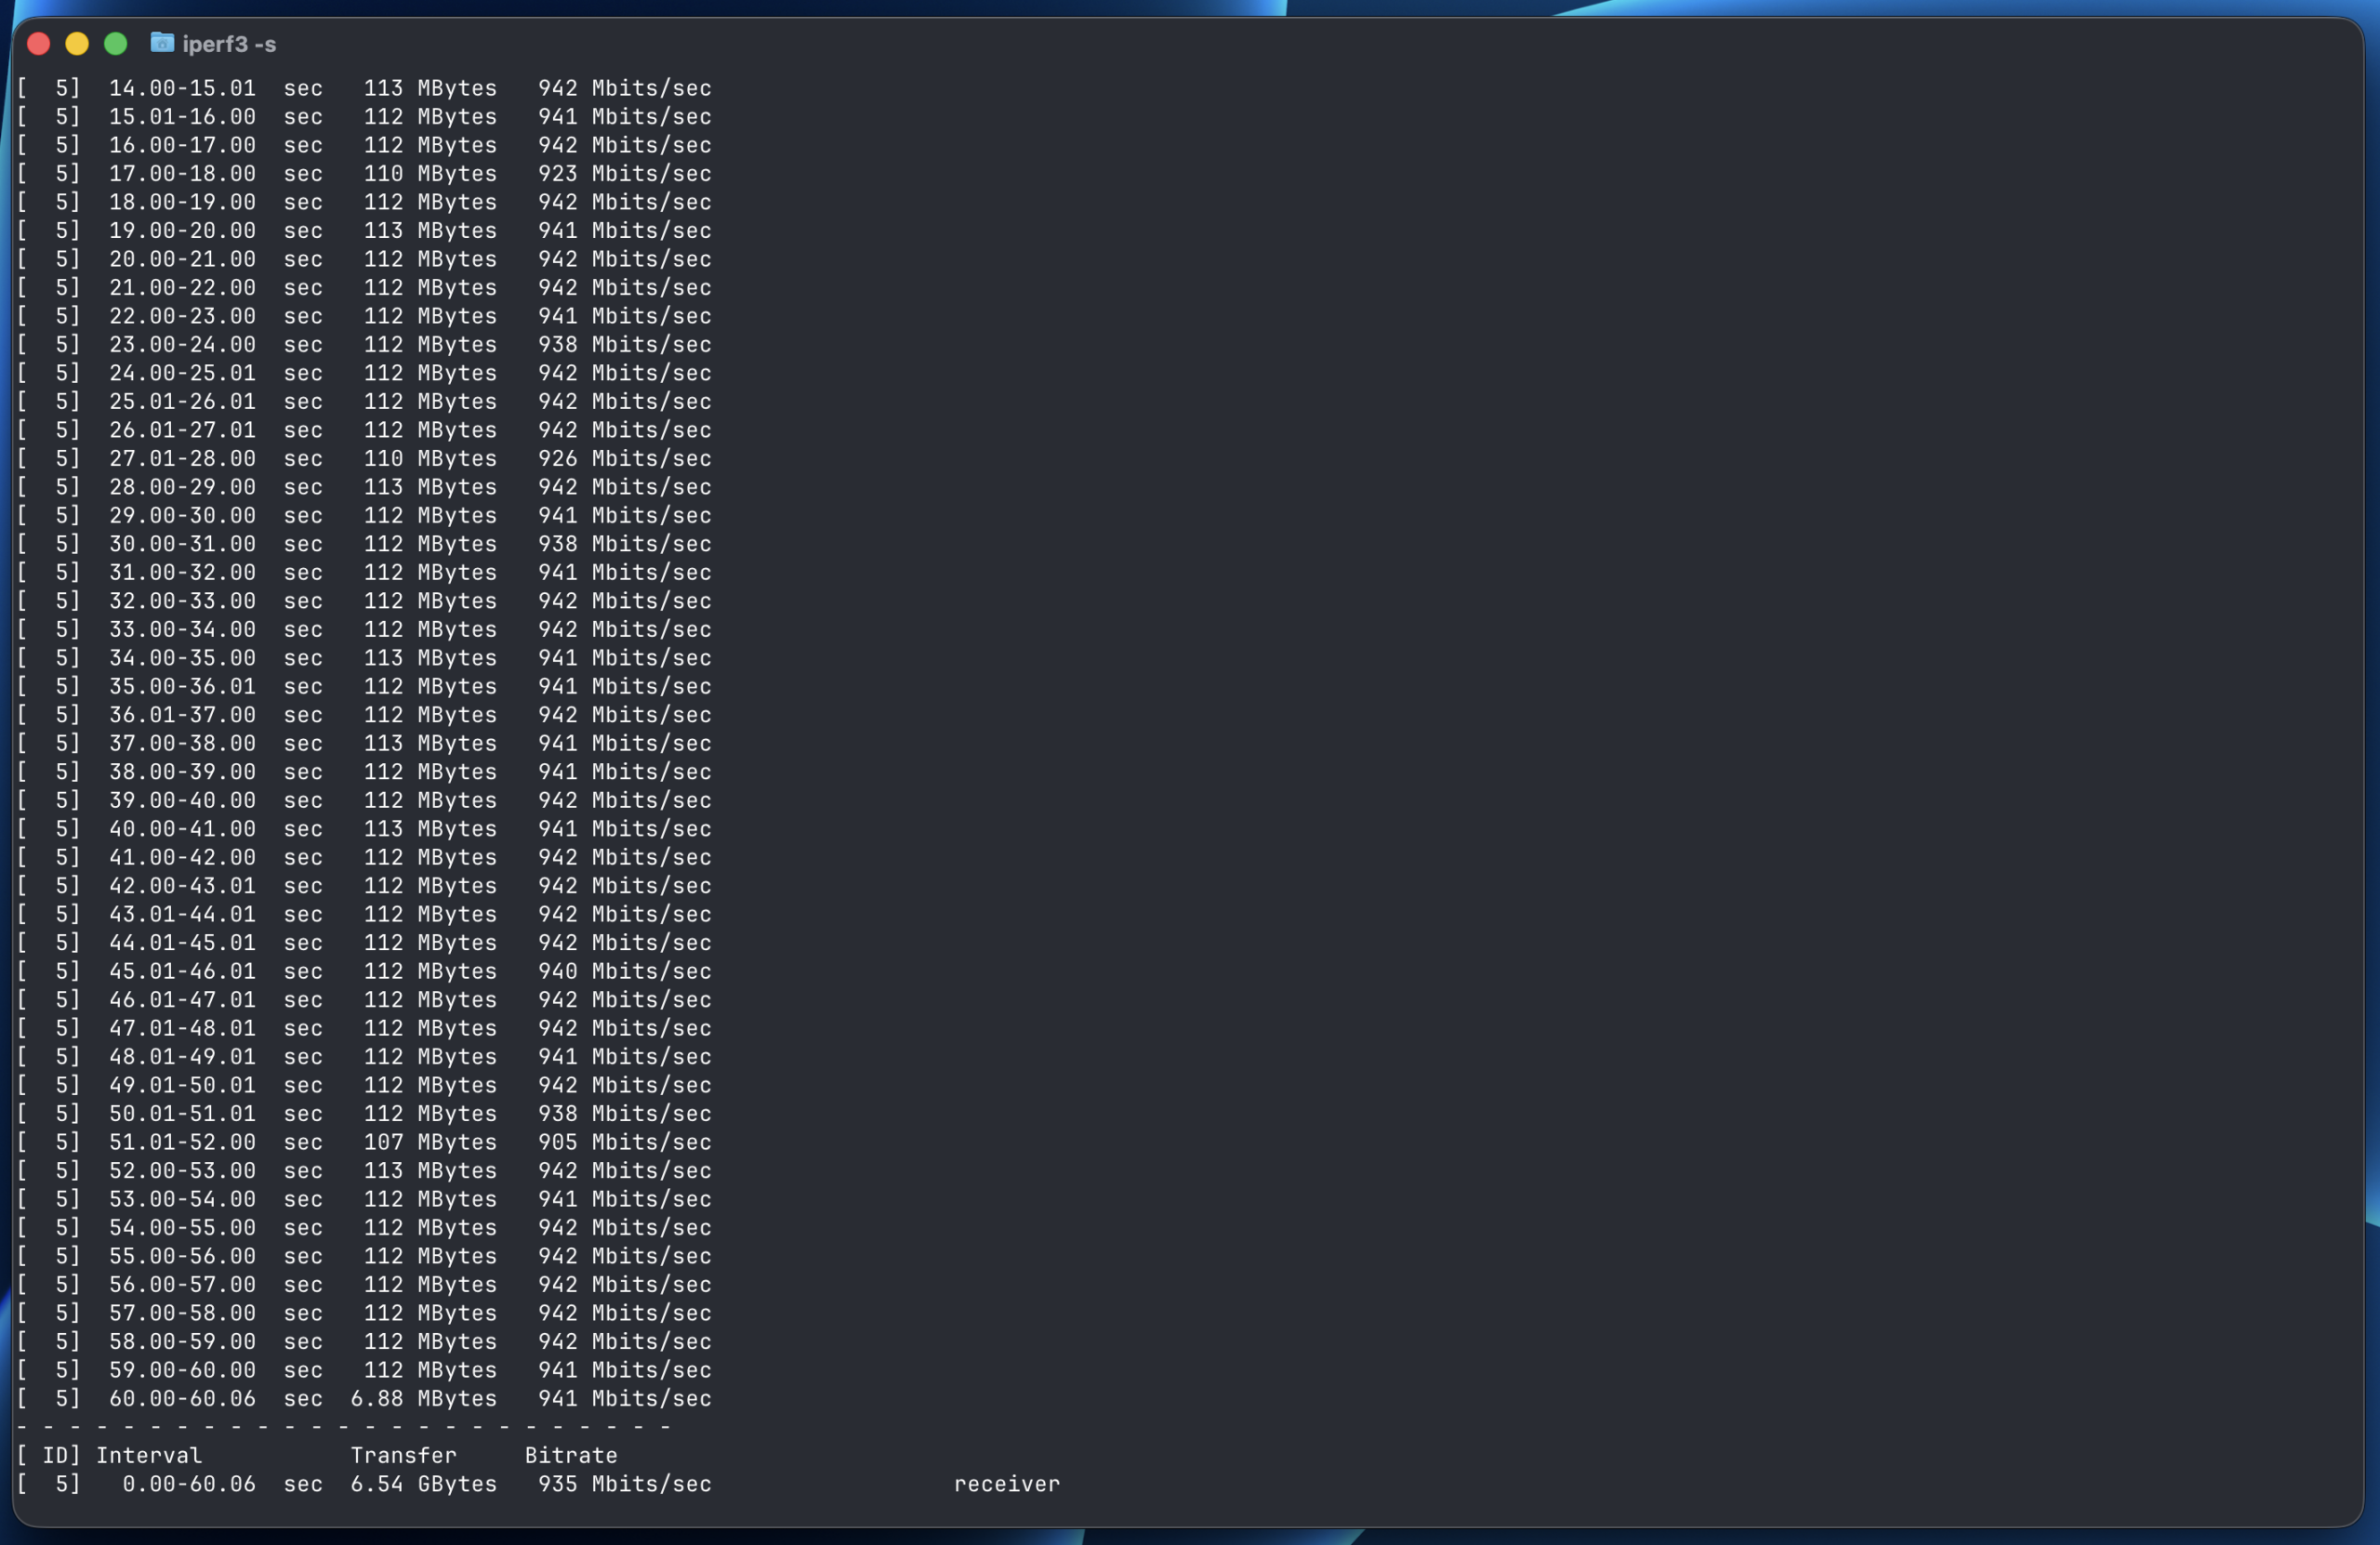Click the "Interval" column header

coord(149,1456)
